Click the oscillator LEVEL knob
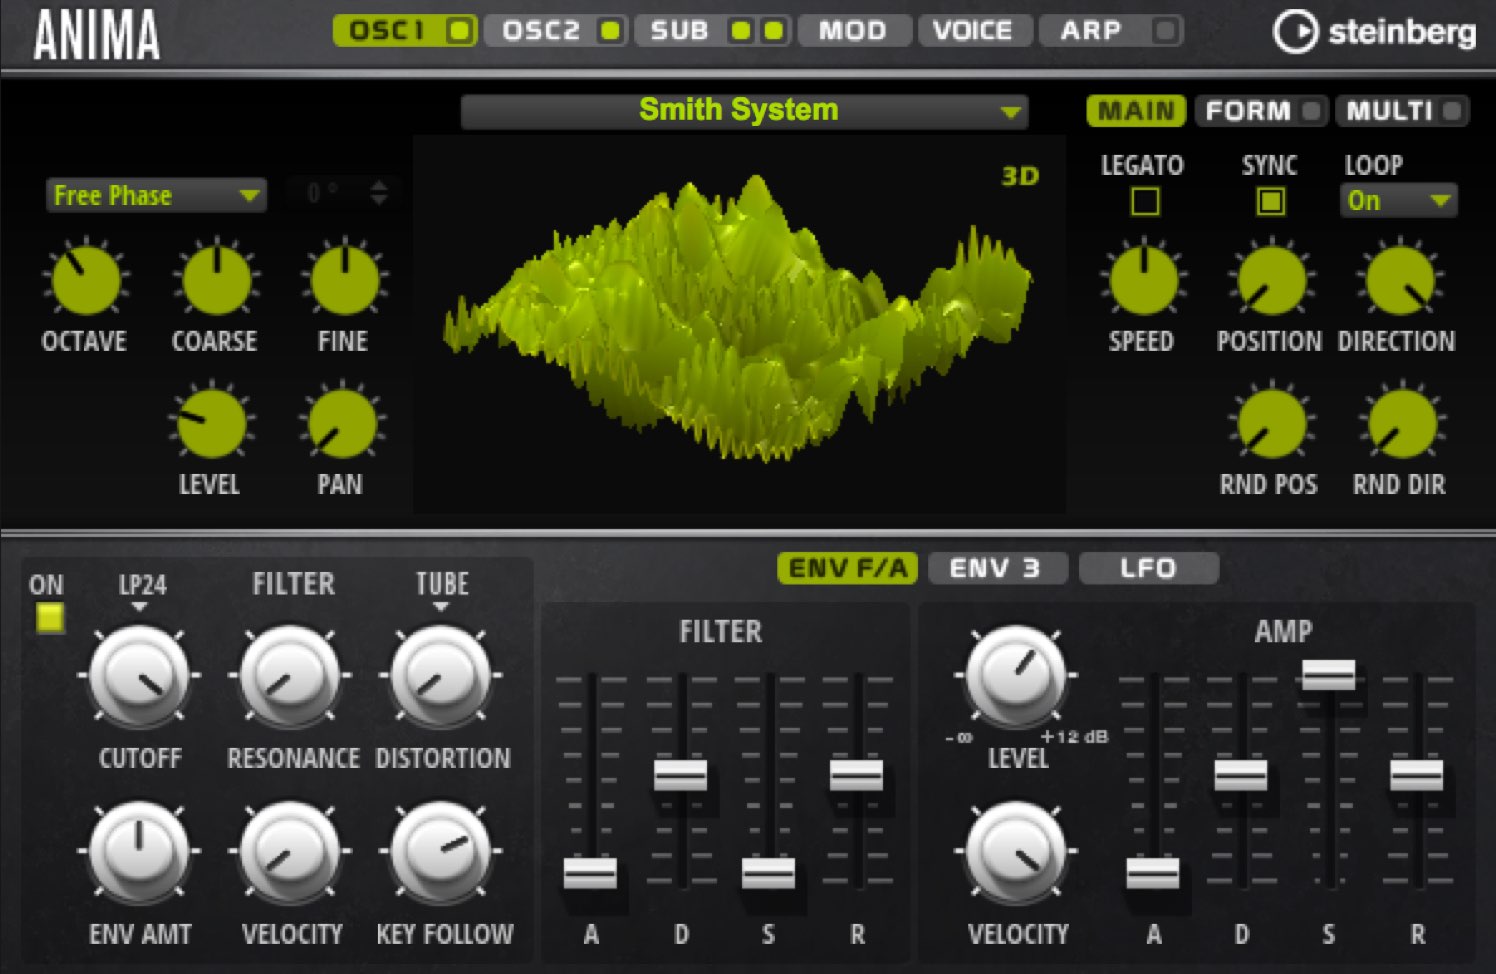 click(x=211, y=424)
